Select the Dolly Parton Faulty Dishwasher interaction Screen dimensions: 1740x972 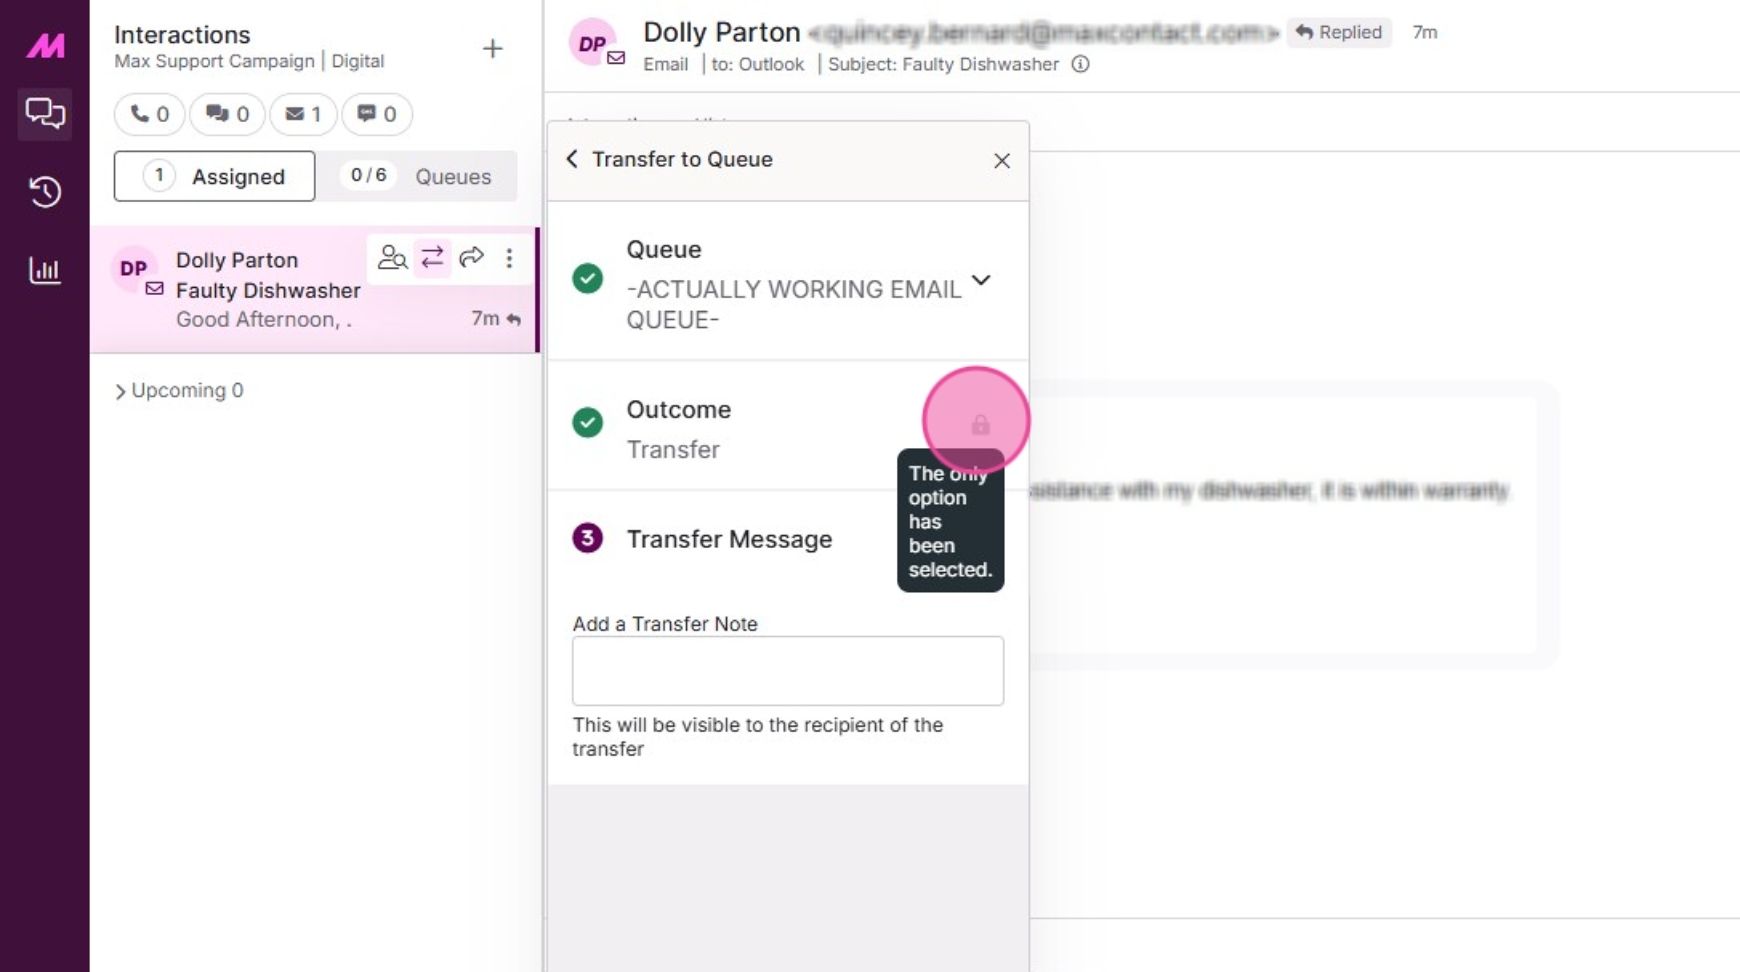(314, 289)
